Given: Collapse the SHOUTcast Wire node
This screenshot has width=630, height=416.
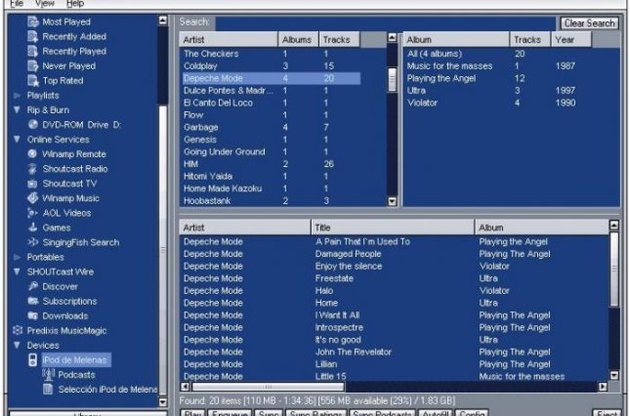Looking at the screenshot, I should coord(17,272).
